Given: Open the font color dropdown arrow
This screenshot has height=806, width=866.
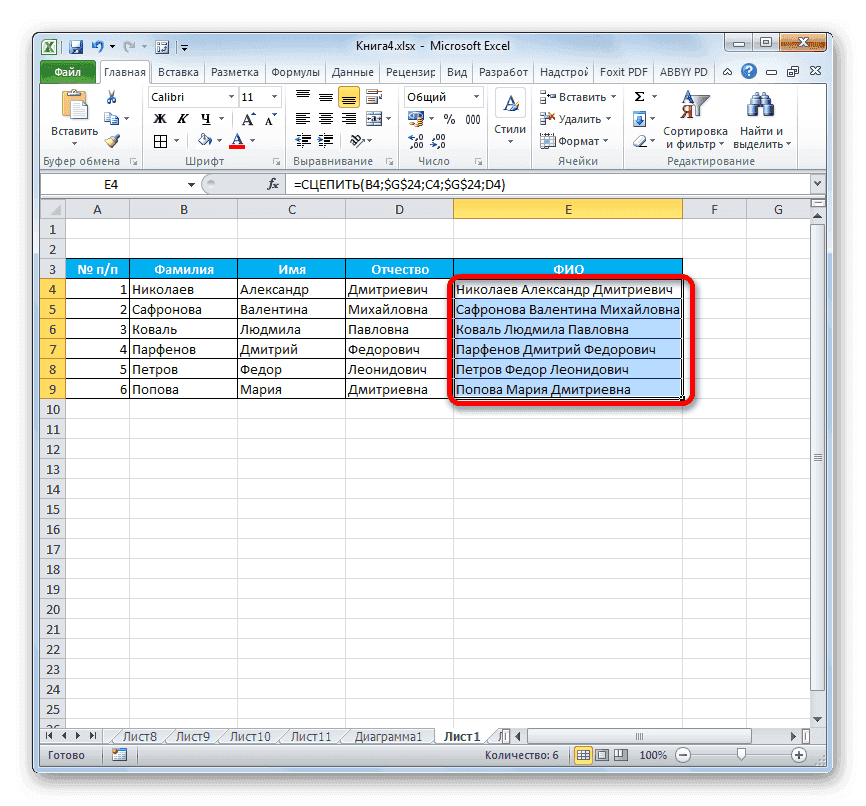Looking at the screenshot, I should coord(251,140).
